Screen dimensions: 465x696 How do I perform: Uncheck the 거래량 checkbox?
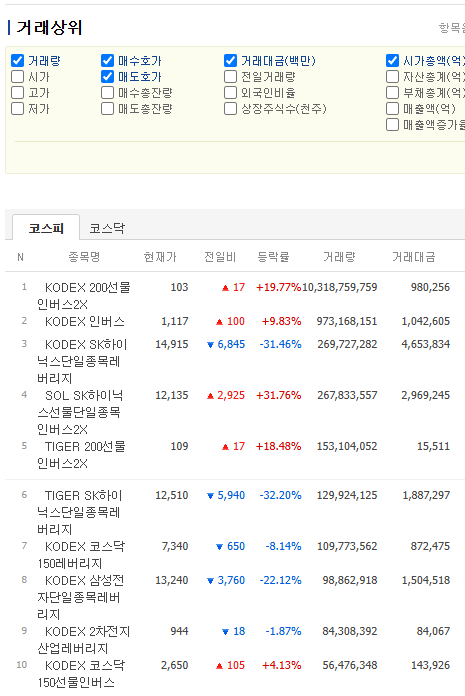click(x=17, y=60)
